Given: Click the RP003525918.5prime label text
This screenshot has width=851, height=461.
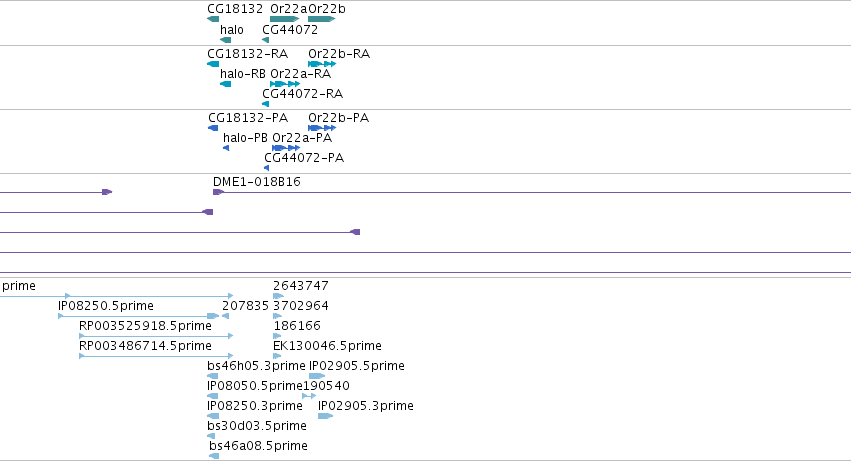Looking at the screenshot, I should point(145,326).
